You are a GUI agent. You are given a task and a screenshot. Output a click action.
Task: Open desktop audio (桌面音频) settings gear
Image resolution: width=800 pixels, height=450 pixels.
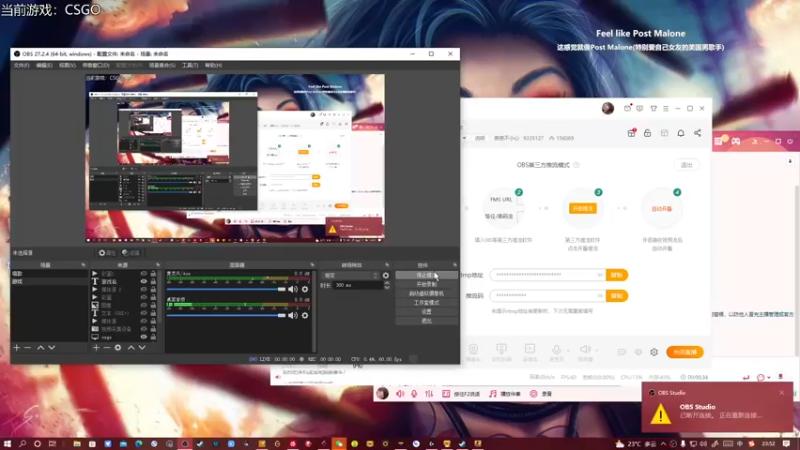point(305,315)
